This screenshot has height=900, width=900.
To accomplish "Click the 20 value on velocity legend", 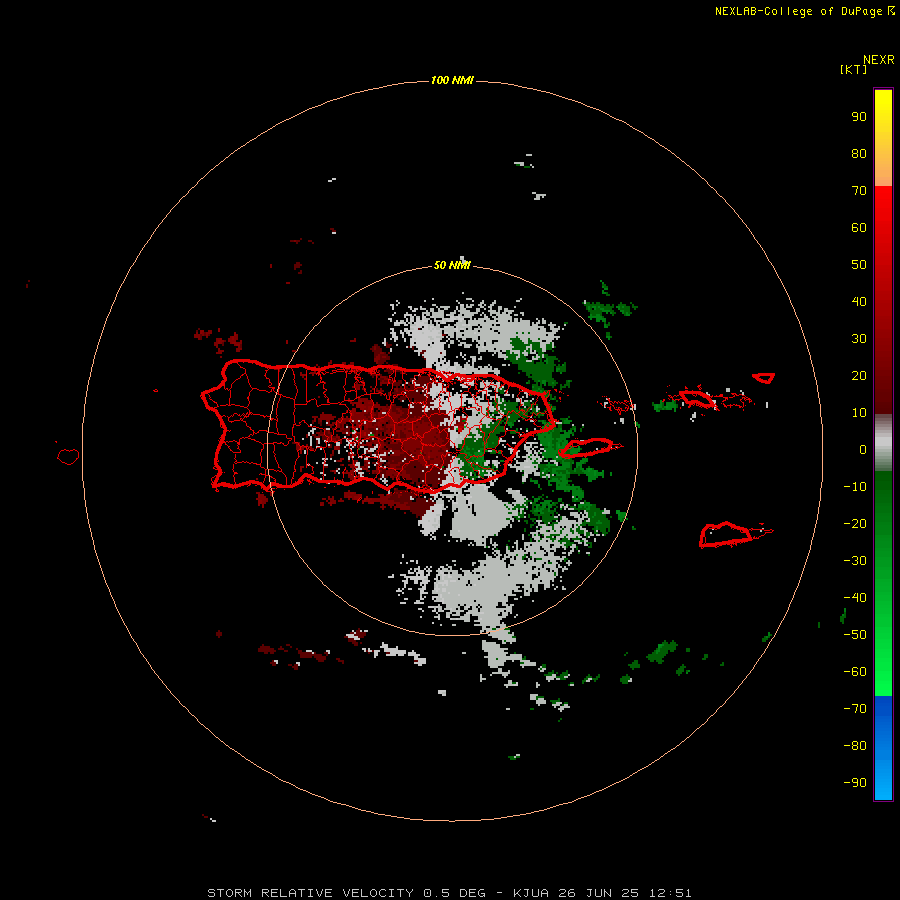I will (859, 376).
